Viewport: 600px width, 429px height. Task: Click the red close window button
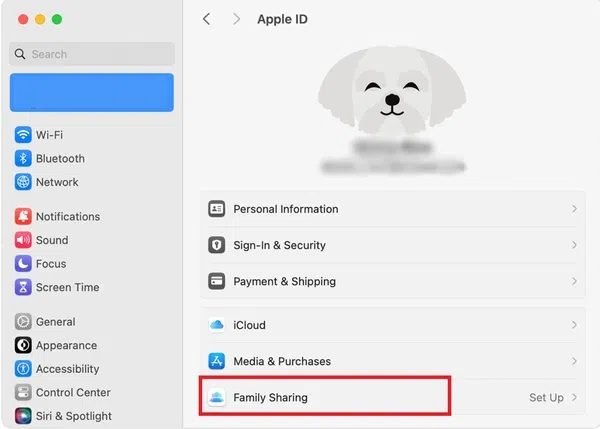click(23, 19)
